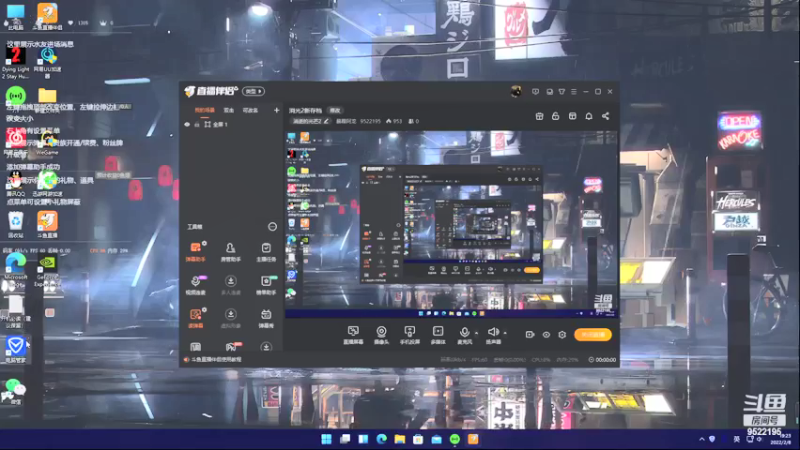
Task: Click the 953 heat value beside the flame
Action: tap(397, 121)
